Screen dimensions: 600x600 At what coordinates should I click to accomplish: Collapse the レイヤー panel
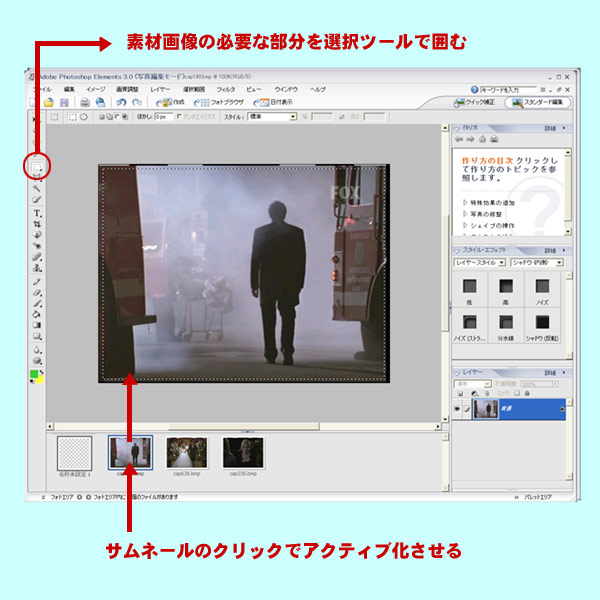(456, 373)
